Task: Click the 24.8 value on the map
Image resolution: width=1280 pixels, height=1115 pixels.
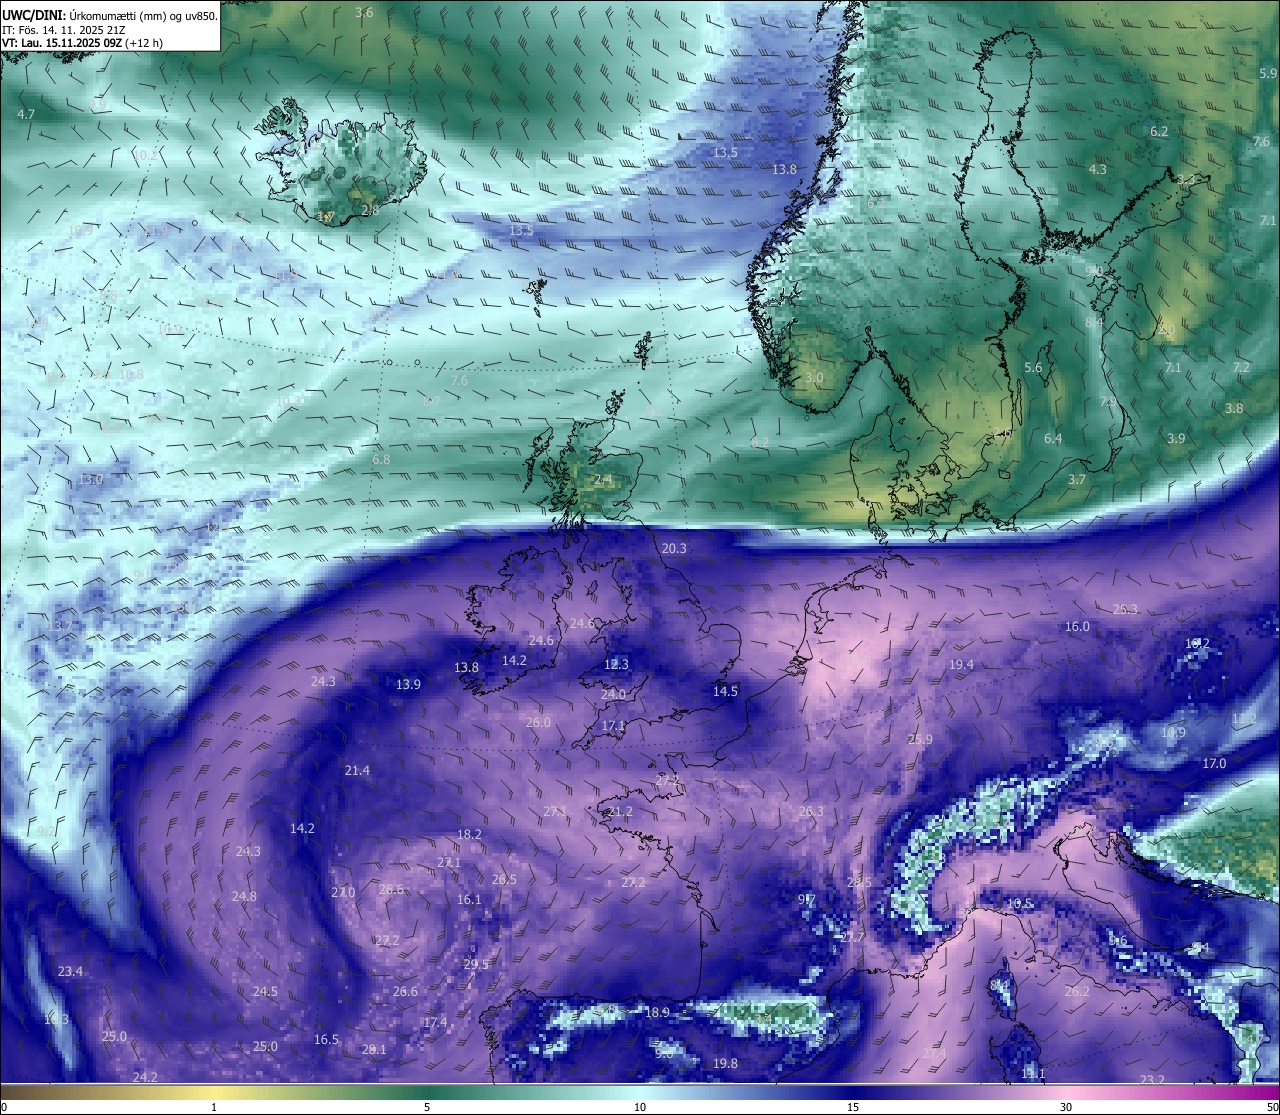Action: click(x=244, y=896)
